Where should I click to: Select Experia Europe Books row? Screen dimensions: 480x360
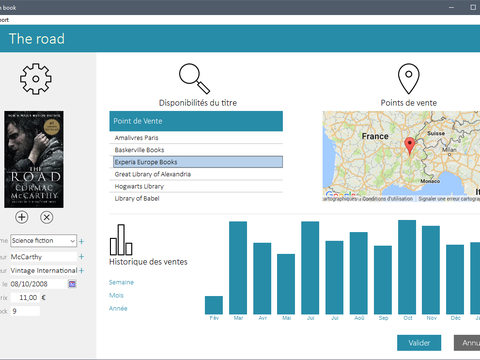[x=198, y=162]
